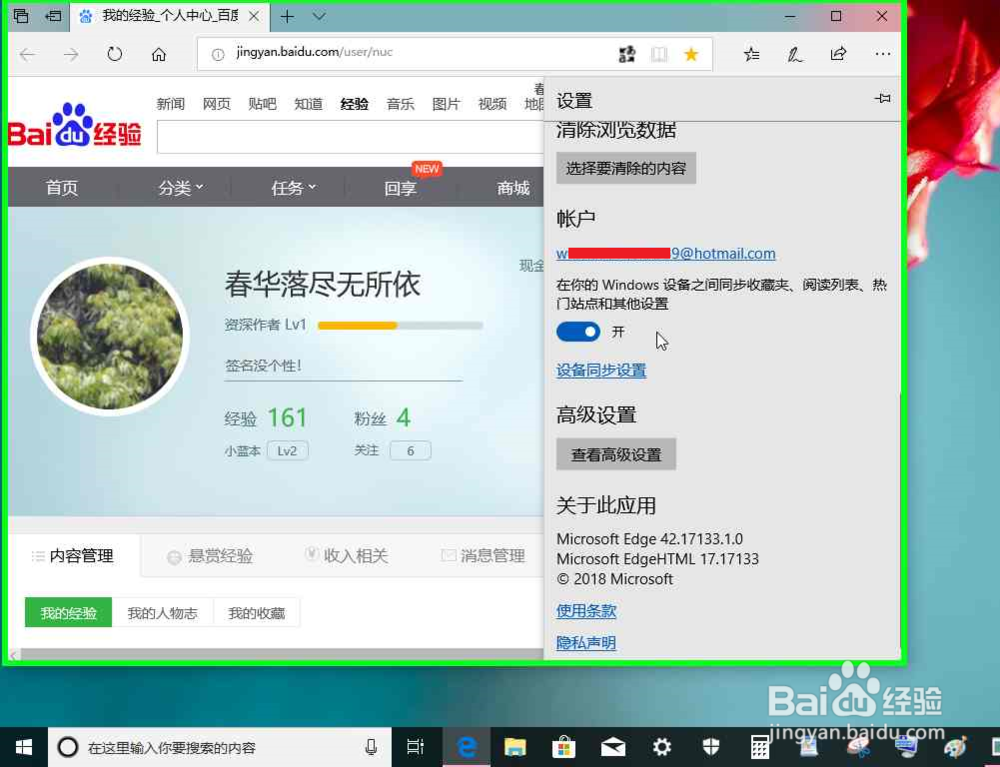Image resolution: width=1000 pixels, height=767 pixels.
Task: Open the 设备同步设置 link
Action: (x=601, y=370)
